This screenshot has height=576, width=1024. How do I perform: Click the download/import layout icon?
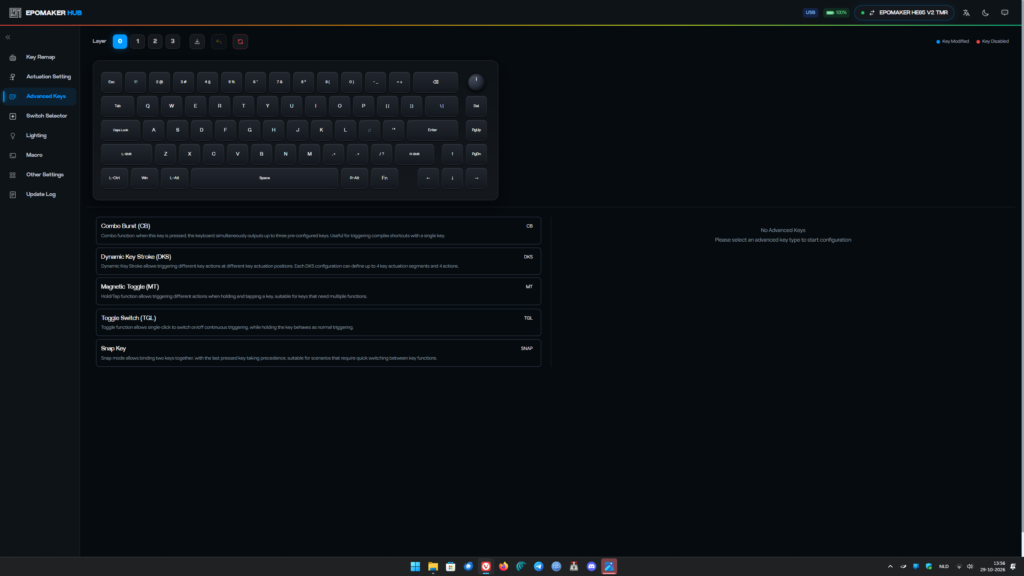tap(197, 42)
